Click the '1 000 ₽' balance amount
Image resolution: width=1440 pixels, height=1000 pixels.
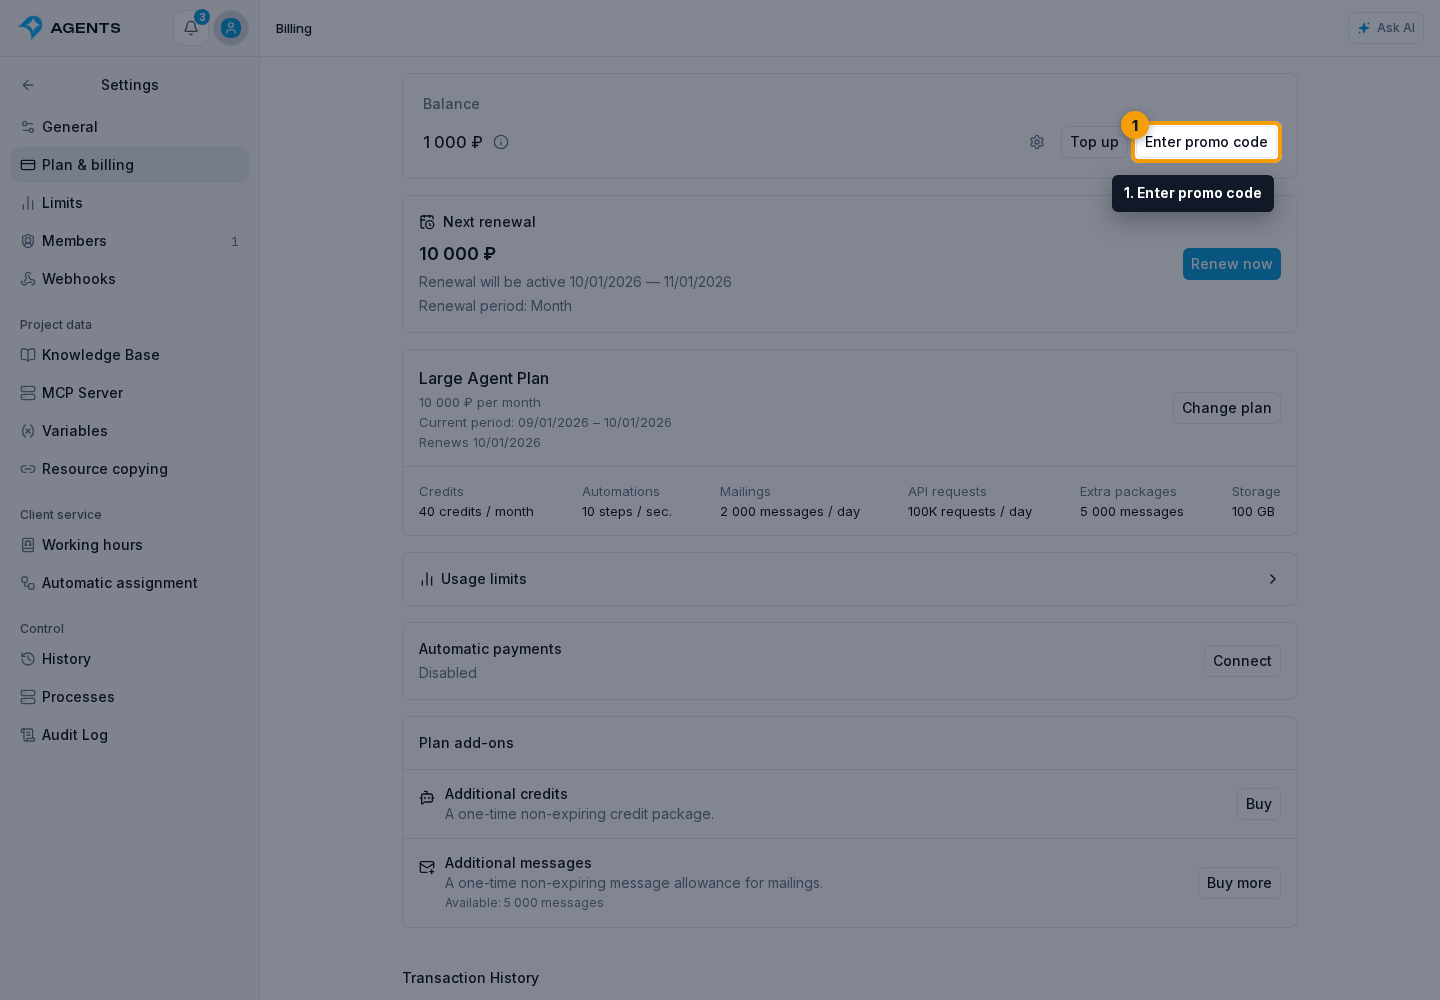[x=453, y=142]
